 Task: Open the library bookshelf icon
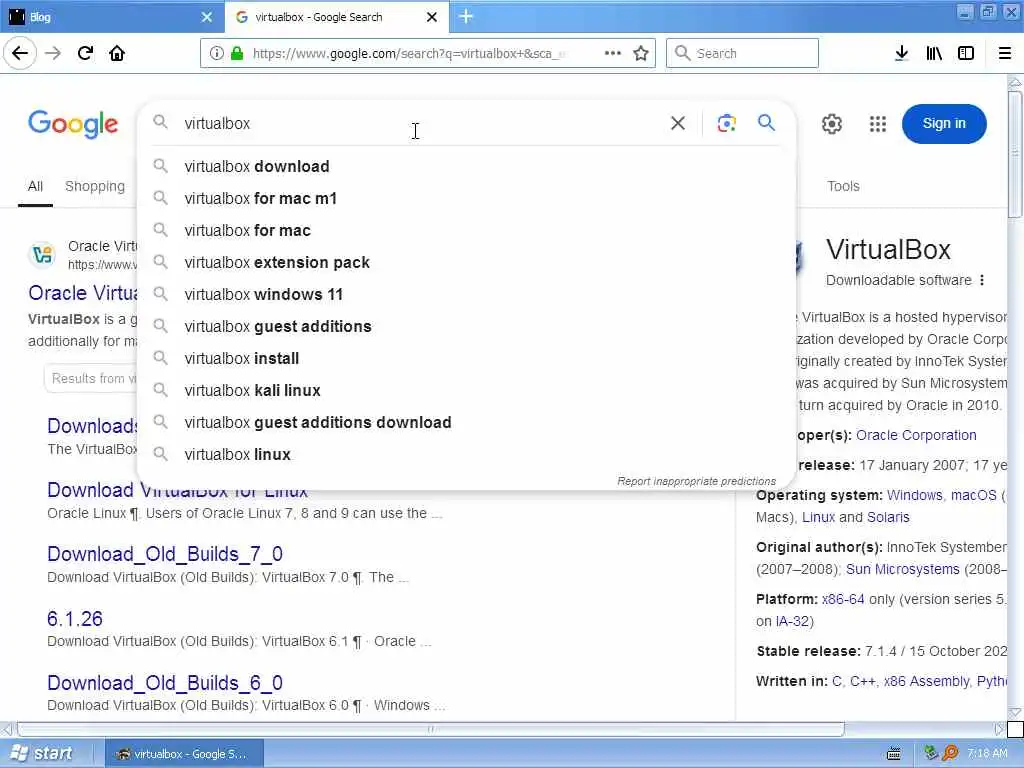click(934, 53)
